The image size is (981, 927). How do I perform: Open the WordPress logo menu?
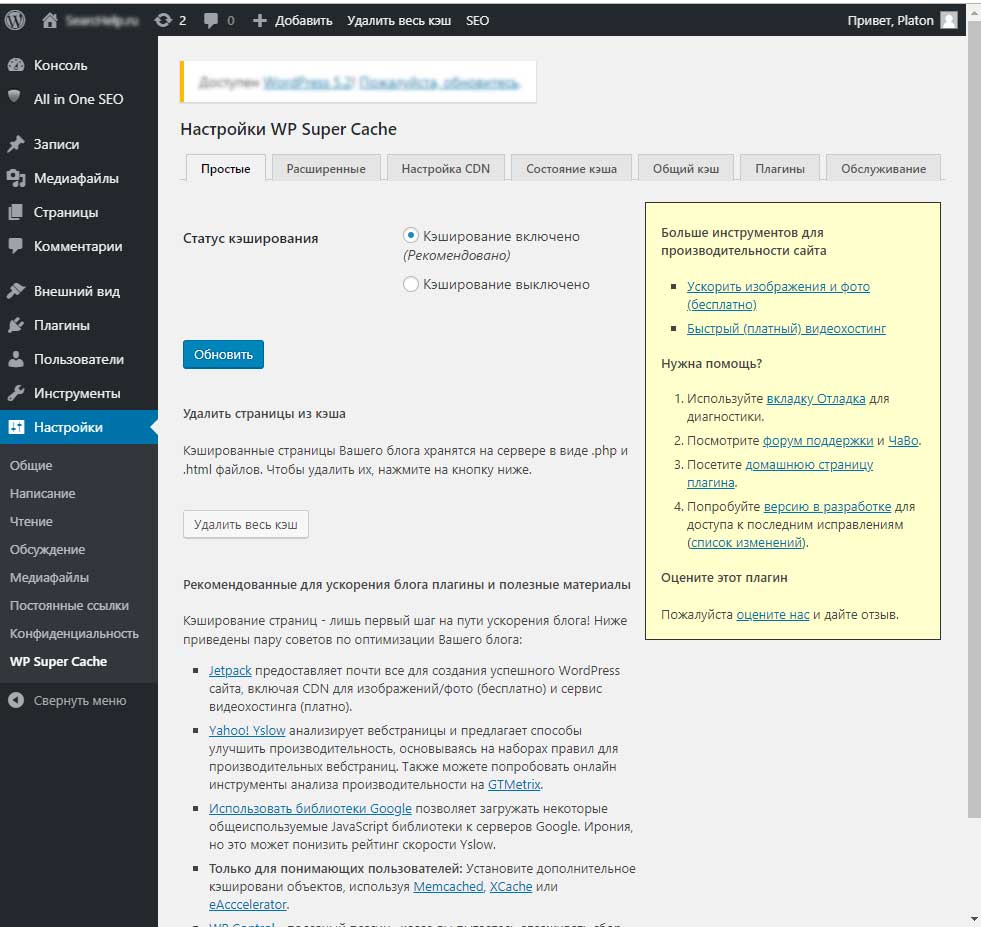15,21
